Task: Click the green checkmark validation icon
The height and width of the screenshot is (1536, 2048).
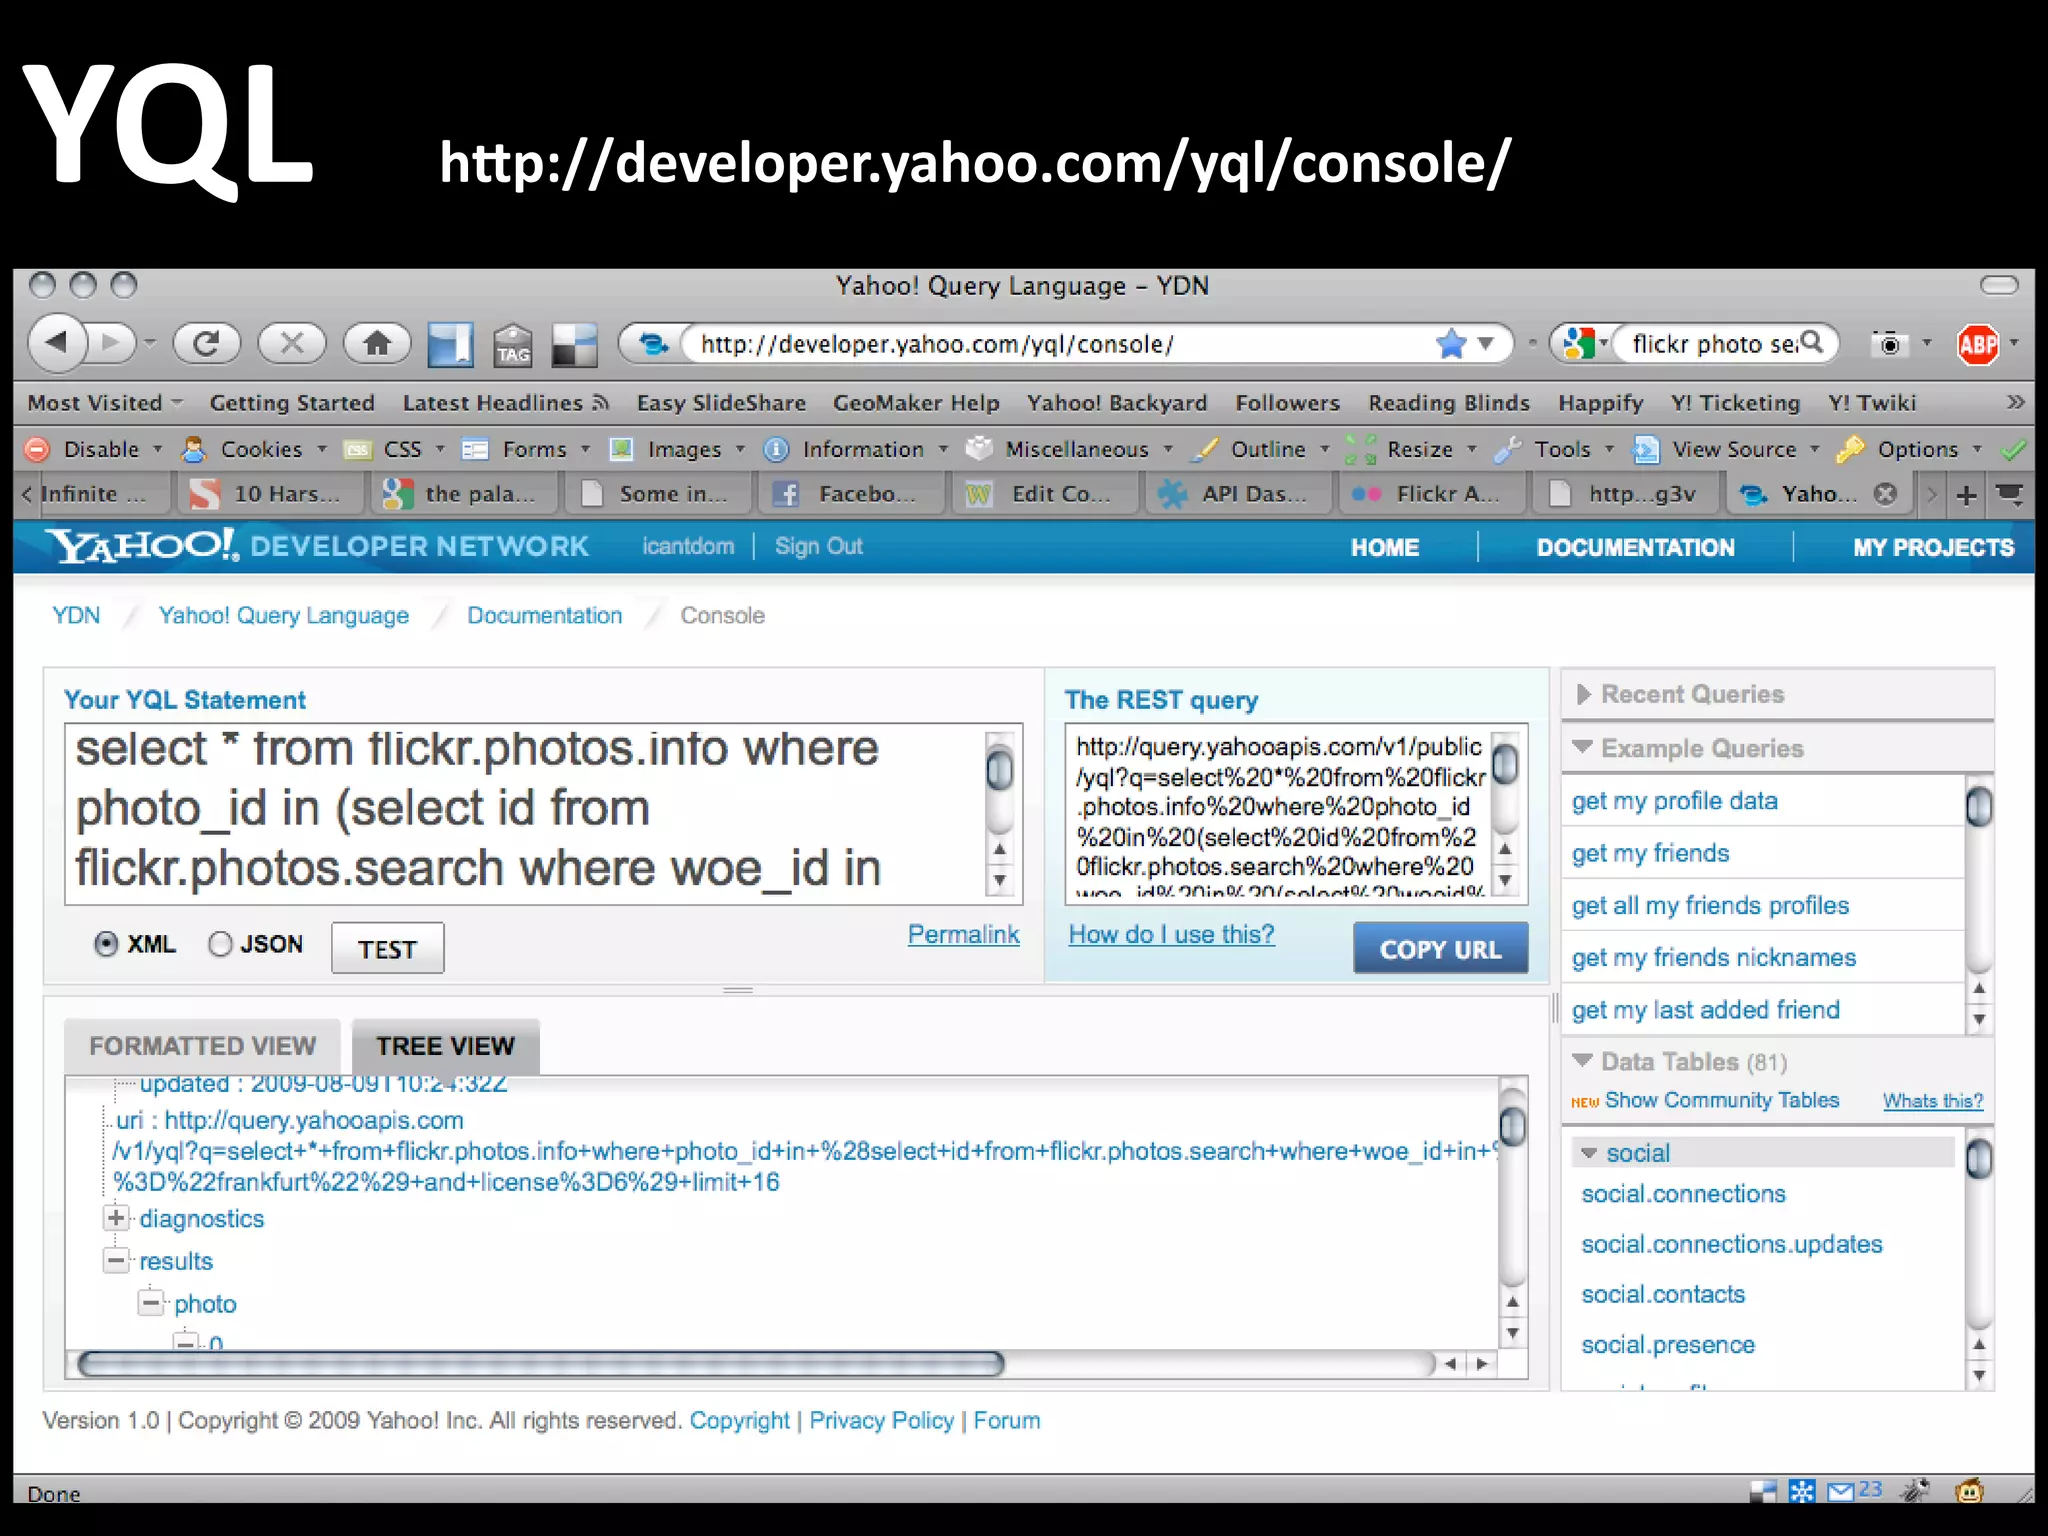Action: [x=2014, y=450]
